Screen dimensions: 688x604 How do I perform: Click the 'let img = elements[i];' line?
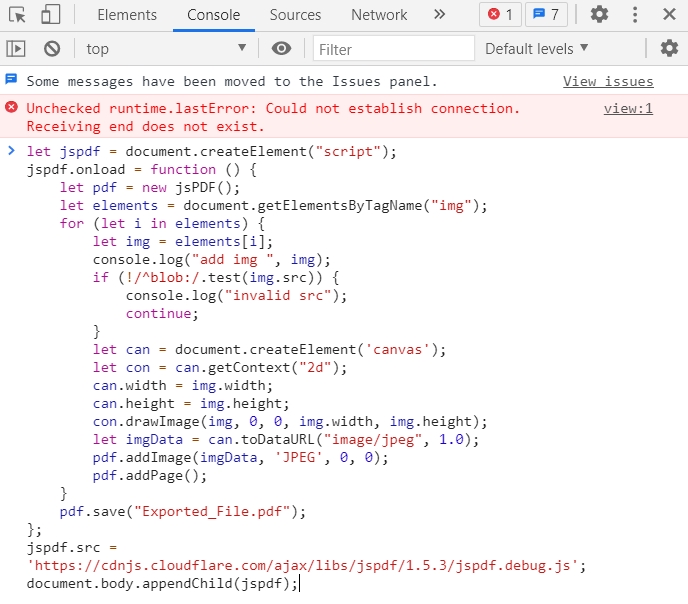(183, 242)
